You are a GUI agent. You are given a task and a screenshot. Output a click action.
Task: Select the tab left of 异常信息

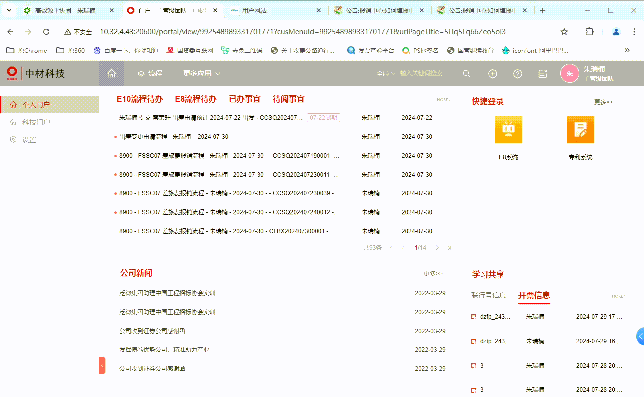[x=488, y=295]
